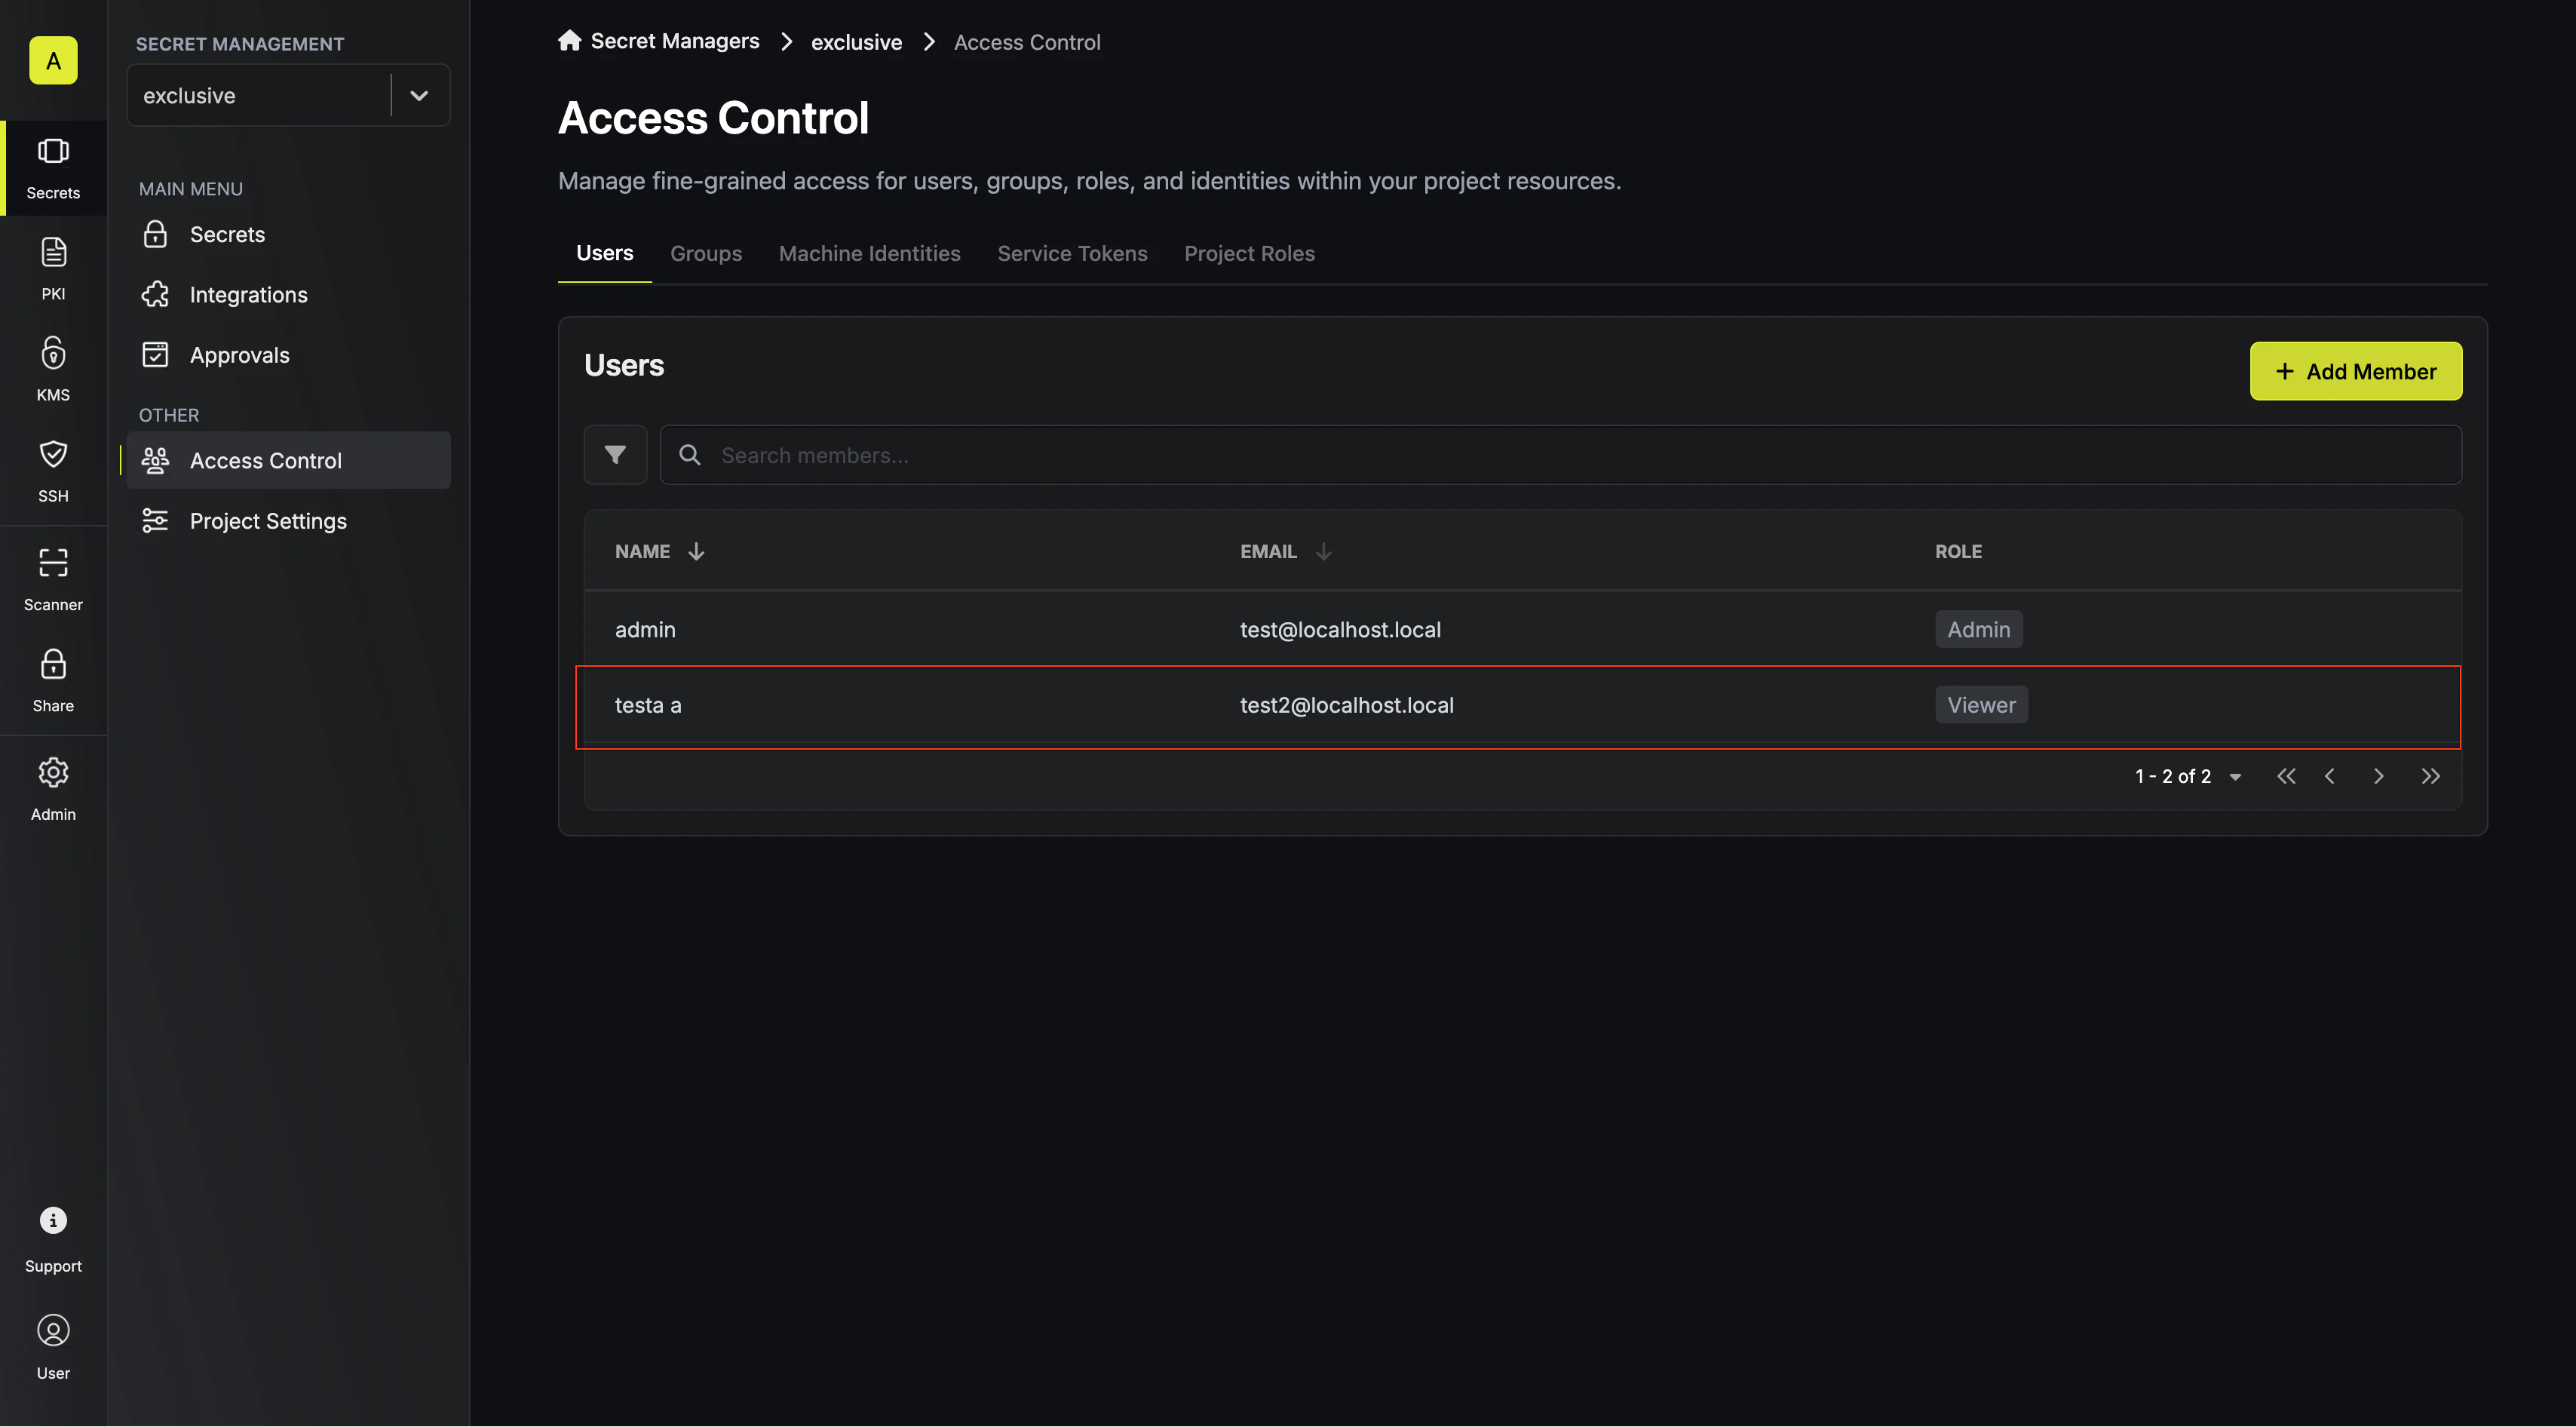Switch to the Users tab
2576x1427 pixels.
coord(604,253)
